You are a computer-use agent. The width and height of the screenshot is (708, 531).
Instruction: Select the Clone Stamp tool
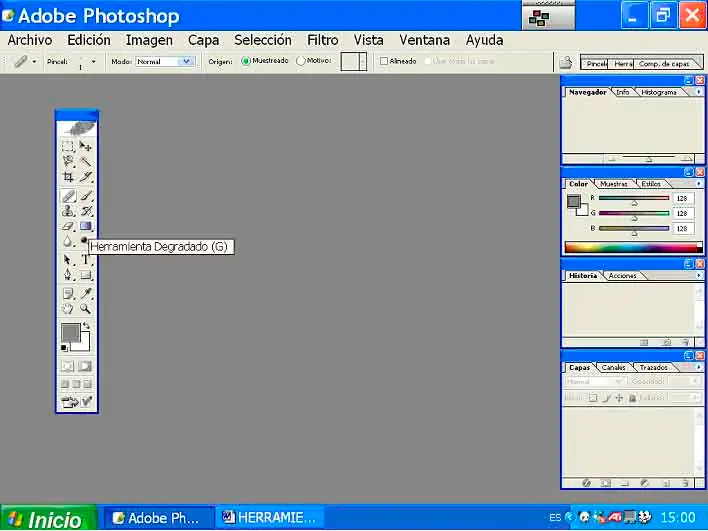click(68, 211)
